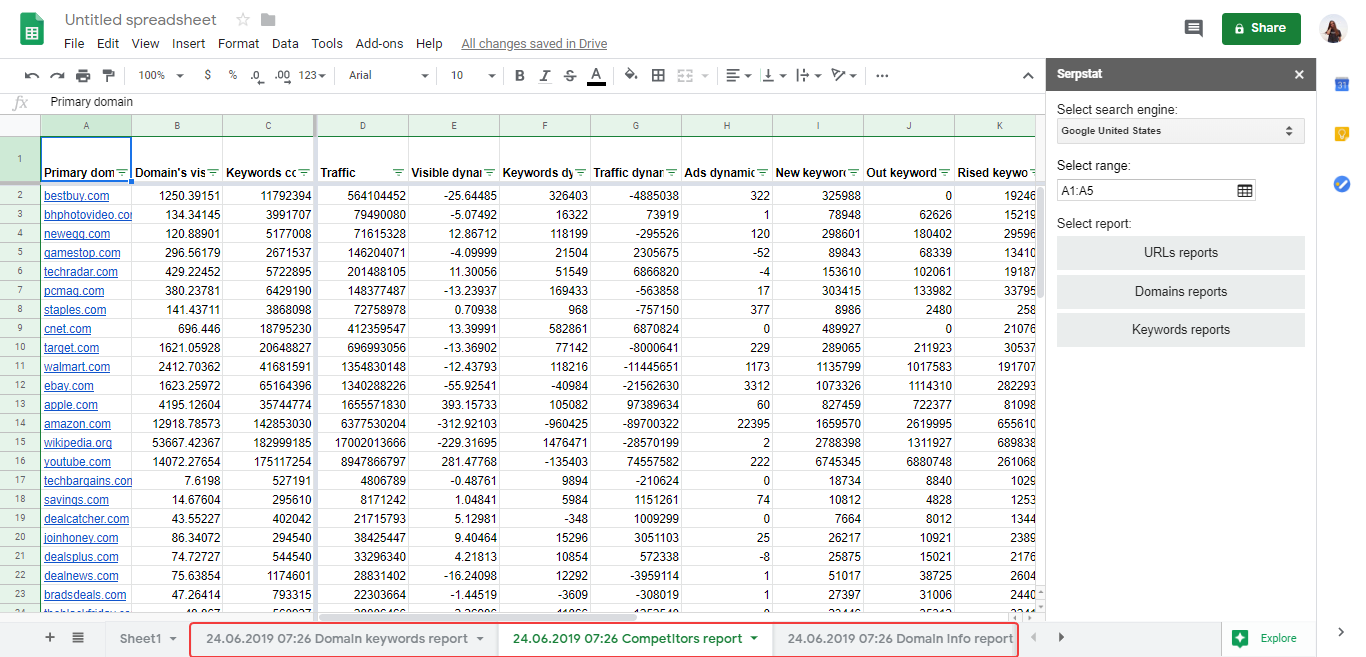Open the Insert menu
Image resolution: width=1366 pixels, height=657 pixels.
(x=189, y=44)
